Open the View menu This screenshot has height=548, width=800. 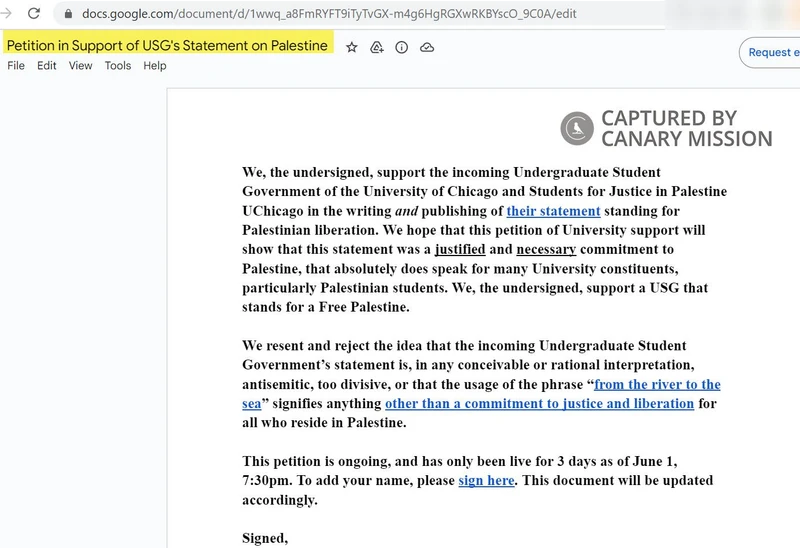click(x=81, y=66)
